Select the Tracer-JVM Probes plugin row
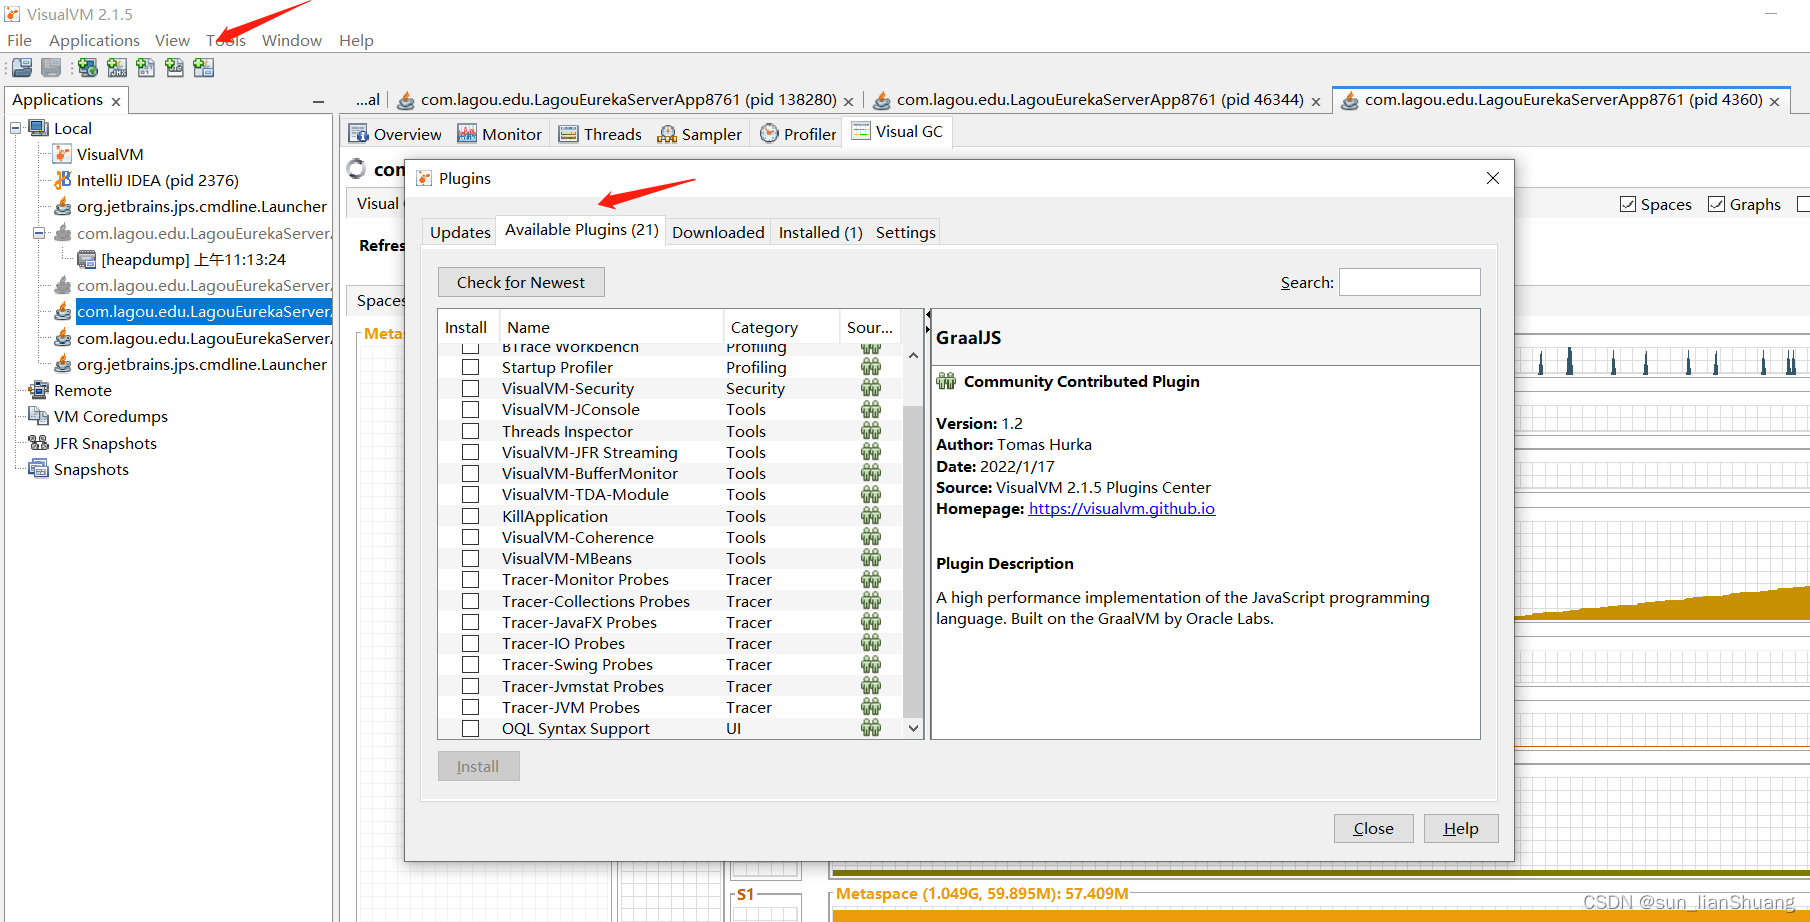 click(x=670, y=707)
